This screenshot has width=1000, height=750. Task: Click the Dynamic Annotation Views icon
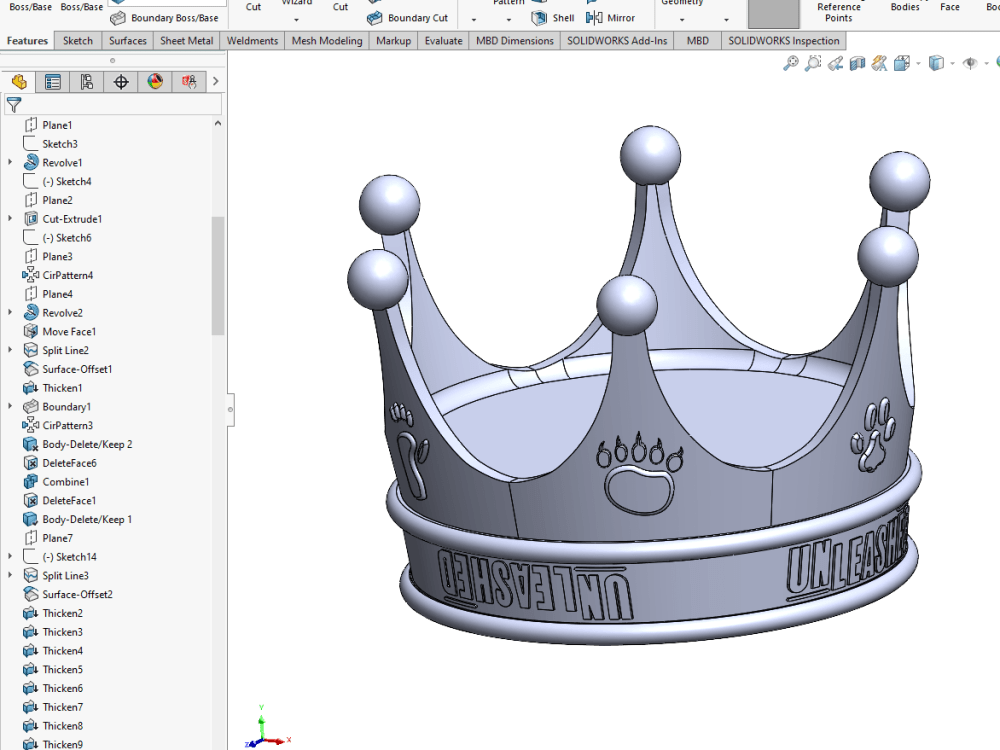880,63
